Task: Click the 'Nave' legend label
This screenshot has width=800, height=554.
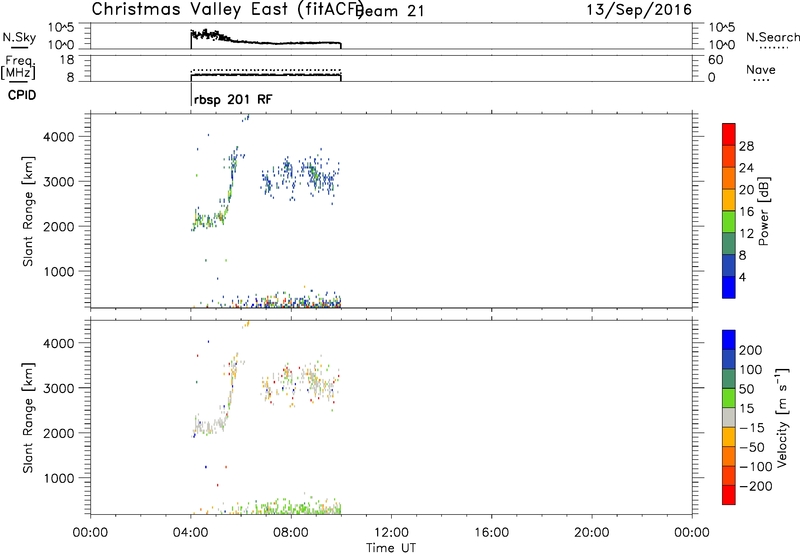Action: point(760,70)
